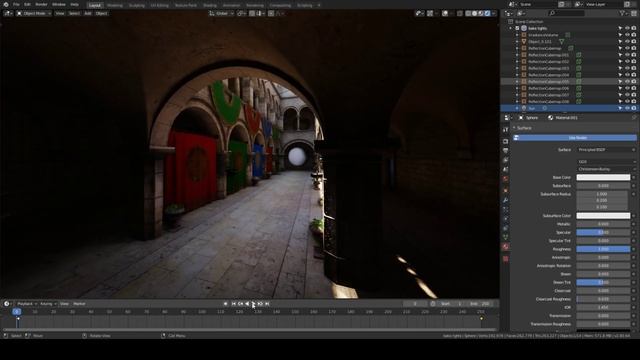Open the viewport editor type selector
Screen dimensions: 640x360
(x=8, y=13)
